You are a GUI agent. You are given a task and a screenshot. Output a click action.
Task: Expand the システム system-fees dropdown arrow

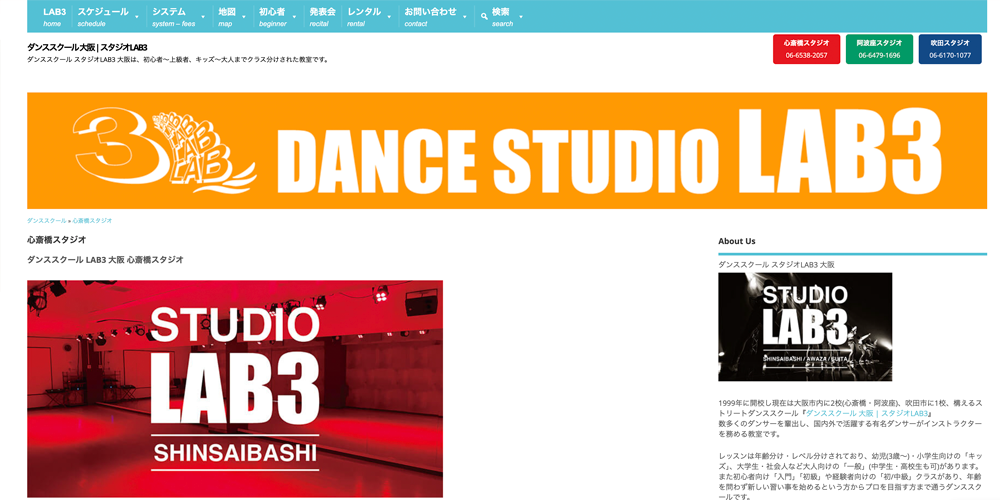[x=205, y=17]
